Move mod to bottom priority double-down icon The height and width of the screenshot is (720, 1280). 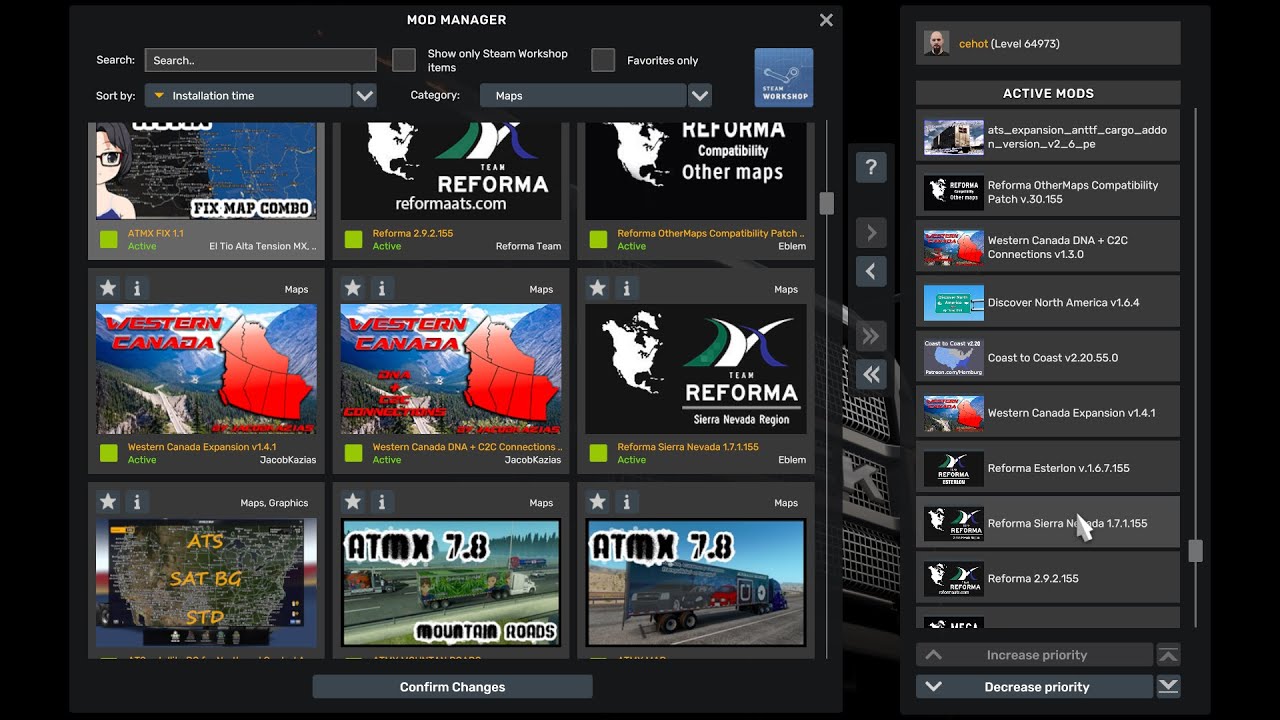pos(1168,687)
